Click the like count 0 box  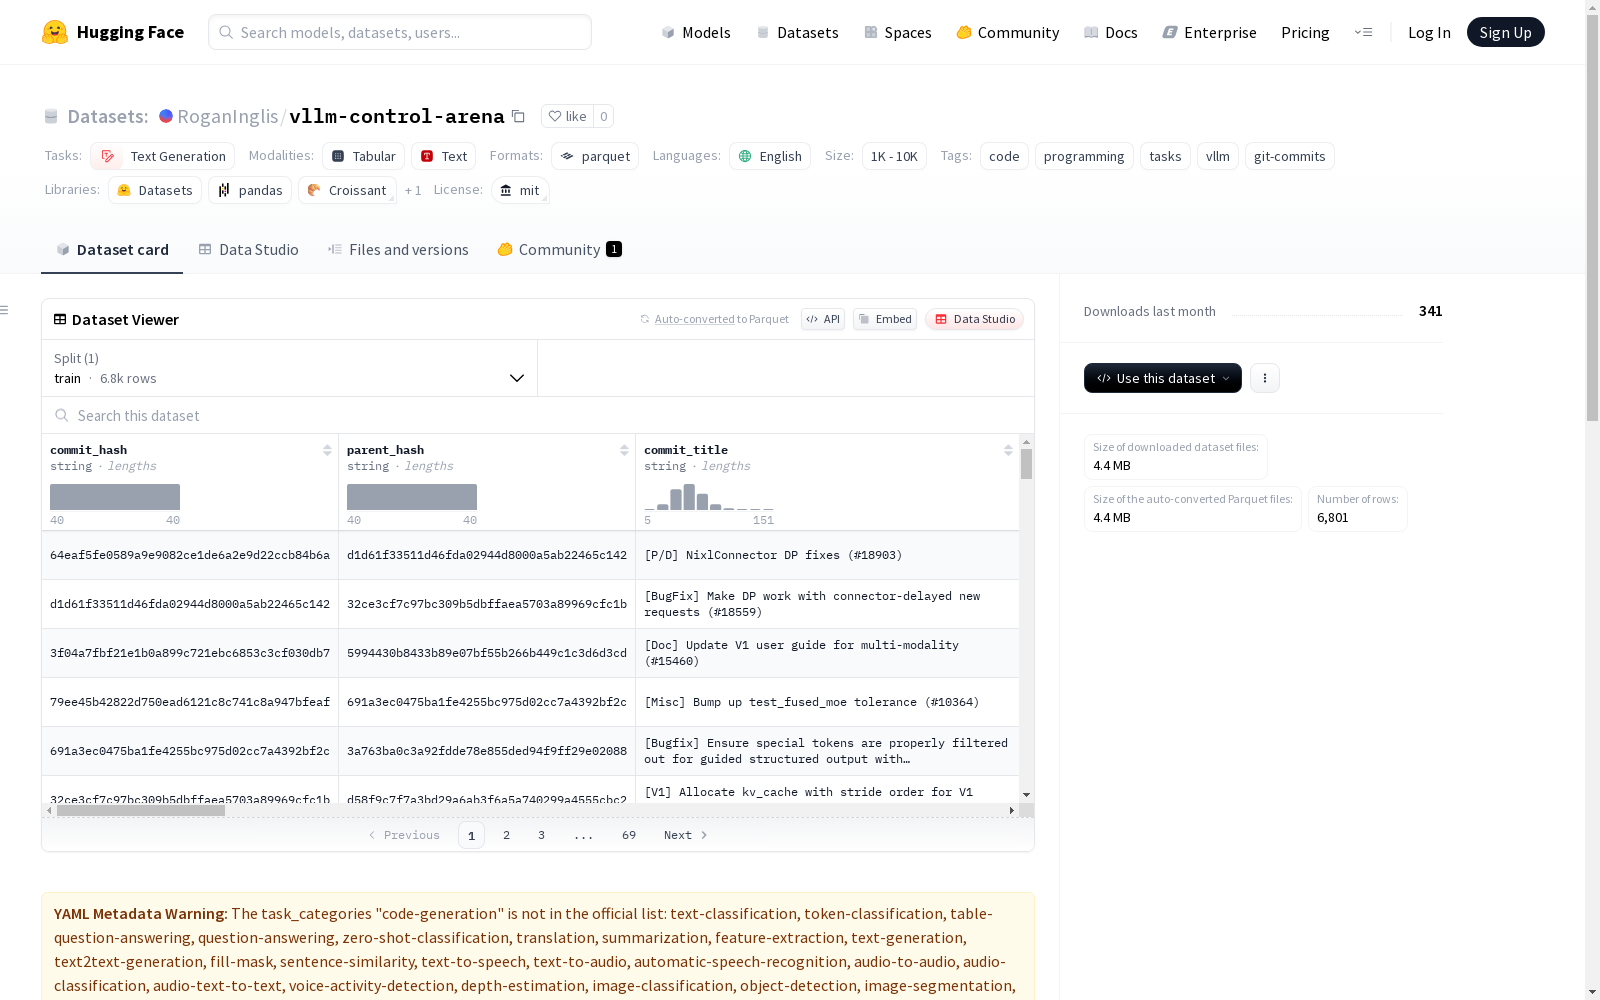pyautogui.click(x=603, y=116)
